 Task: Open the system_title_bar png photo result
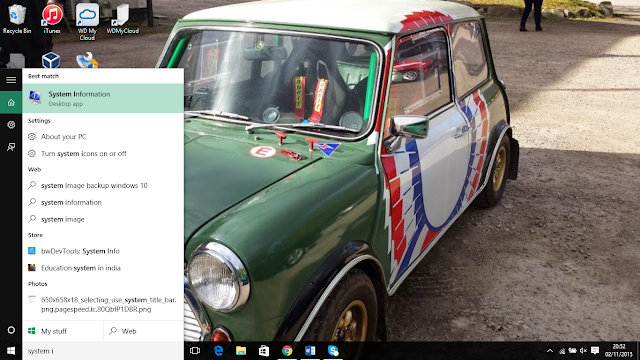(103, 304)
